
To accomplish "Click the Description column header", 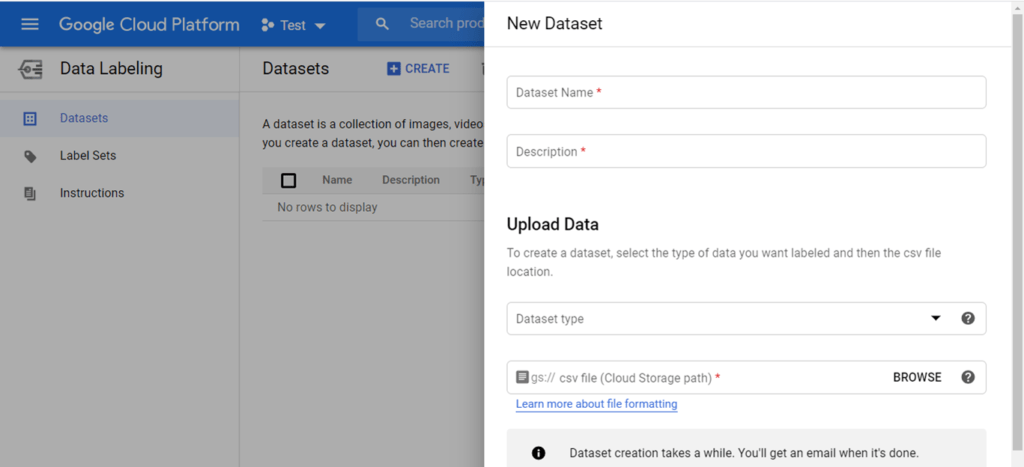I will point(411,180).
